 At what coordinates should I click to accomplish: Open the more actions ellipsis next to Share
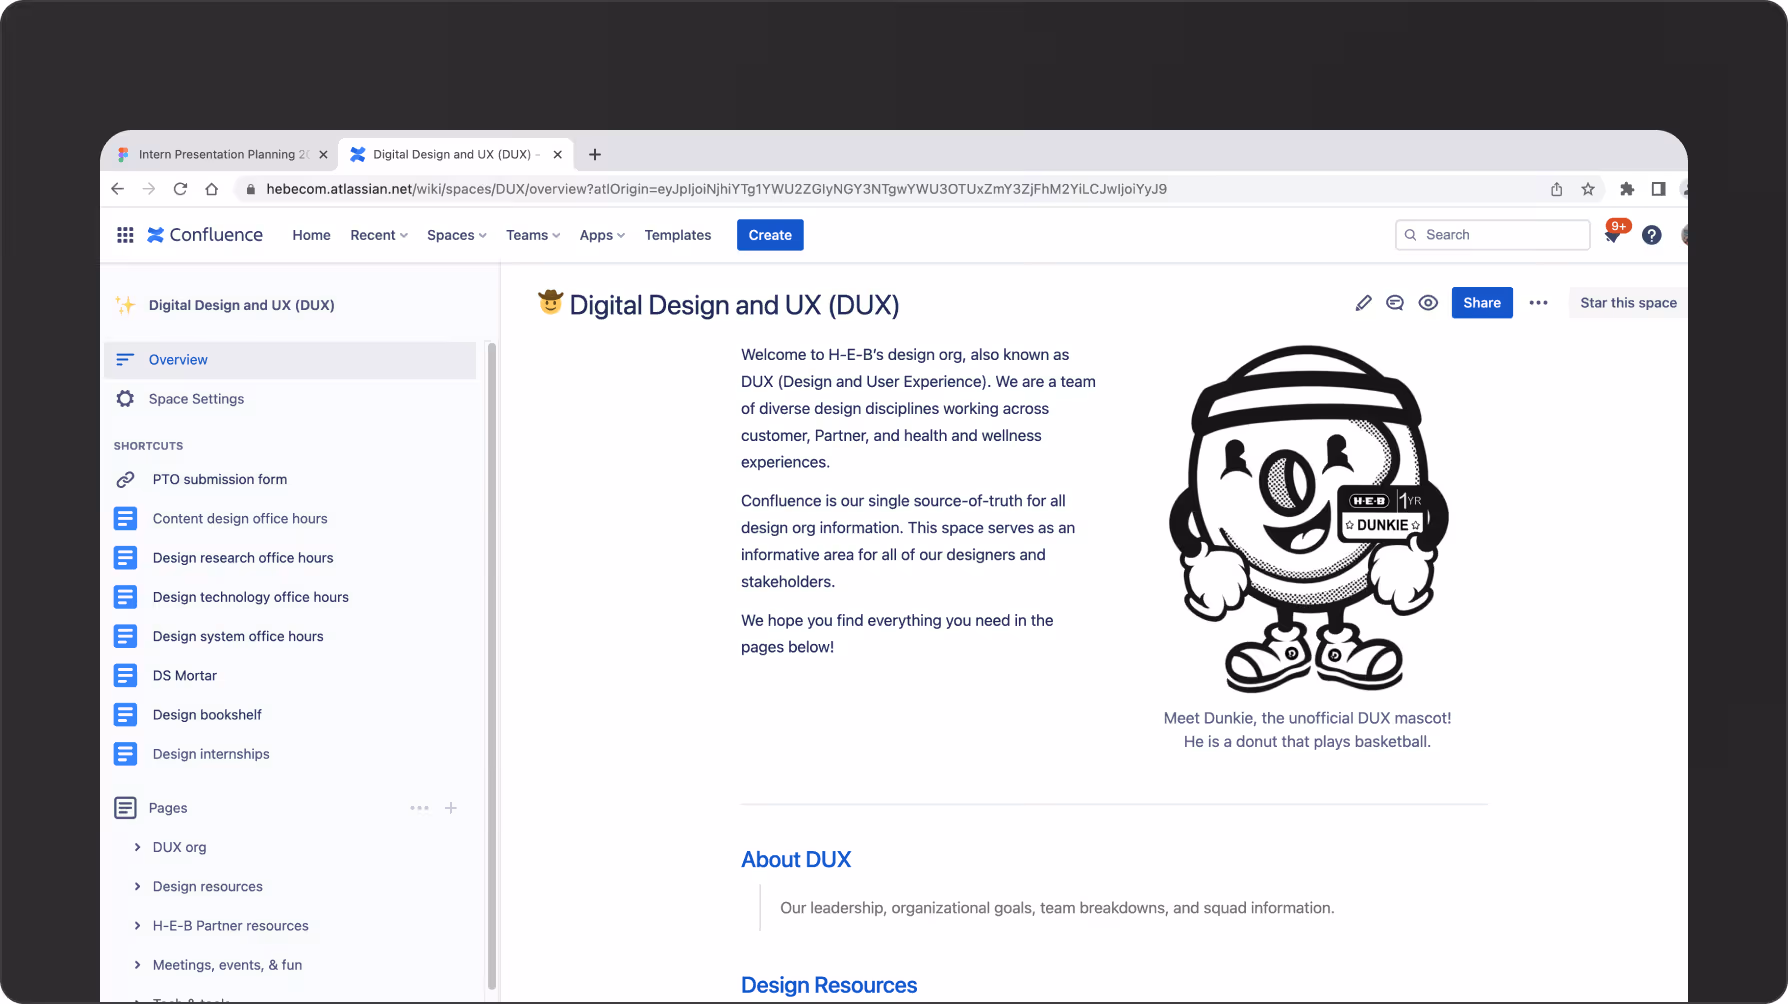pyautogui.click(x=1538, y=302)
